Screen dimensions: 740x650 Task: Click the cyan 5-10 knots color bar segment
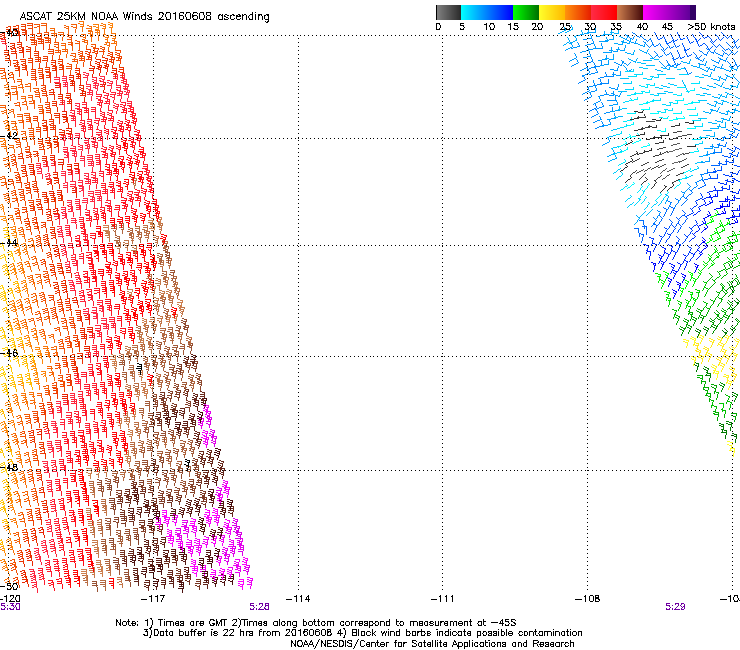point(474,12)
